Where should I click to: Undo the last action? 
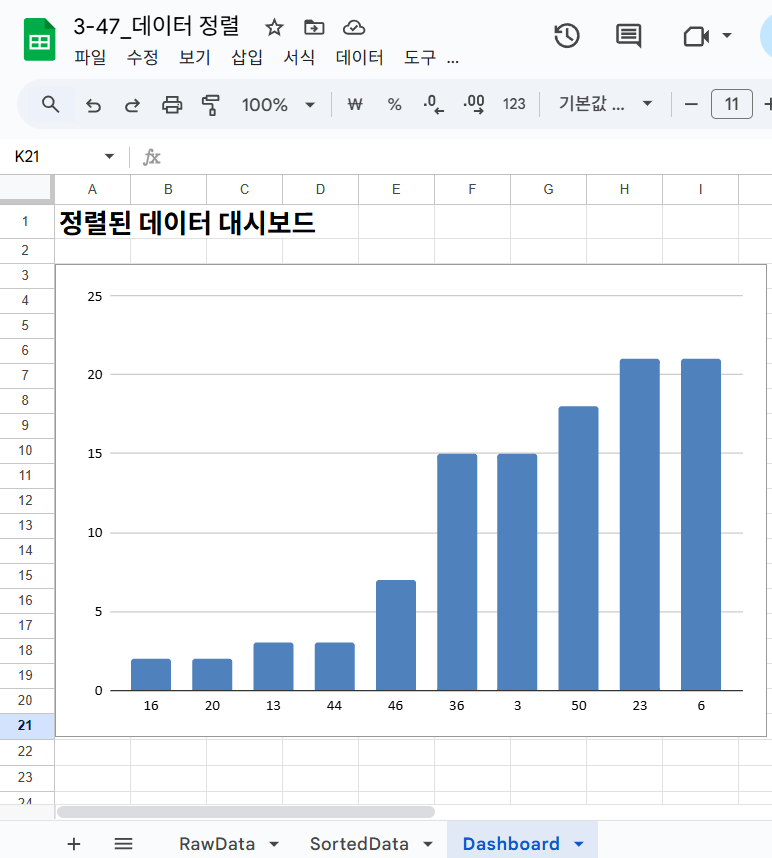point(94,105)
